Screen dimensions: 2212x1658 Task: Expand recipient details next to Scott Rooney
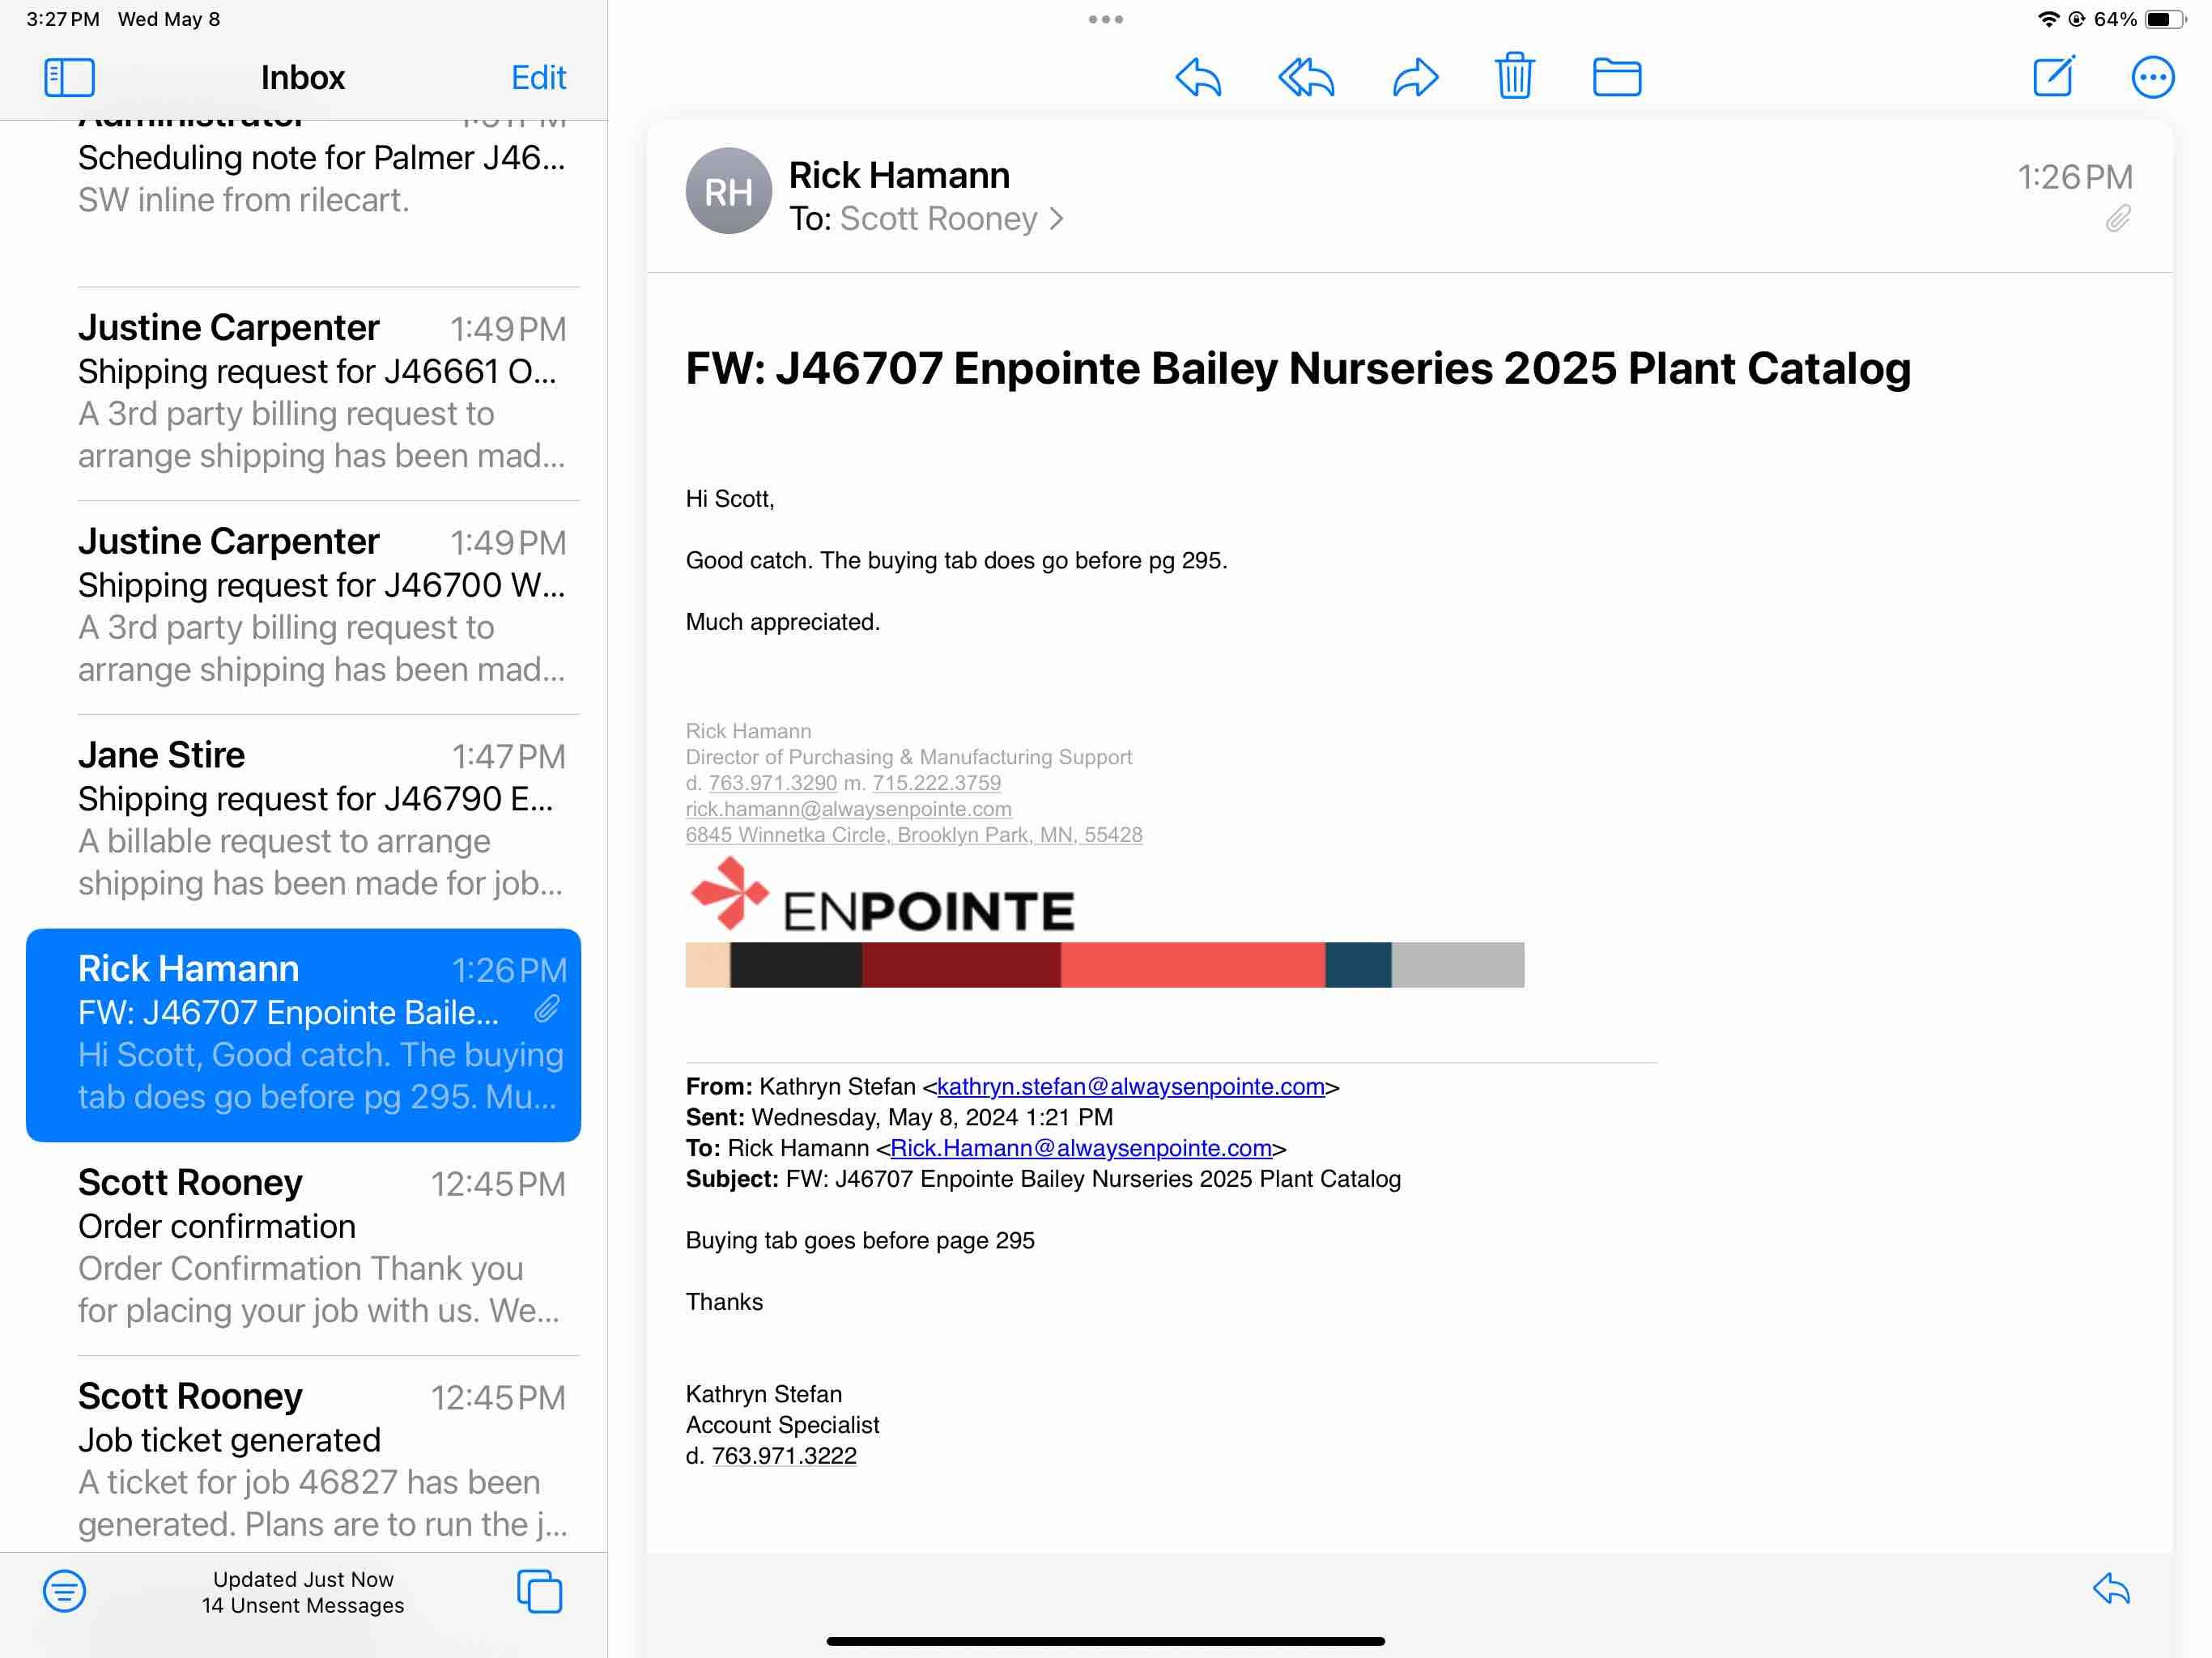coord(1057,219)
